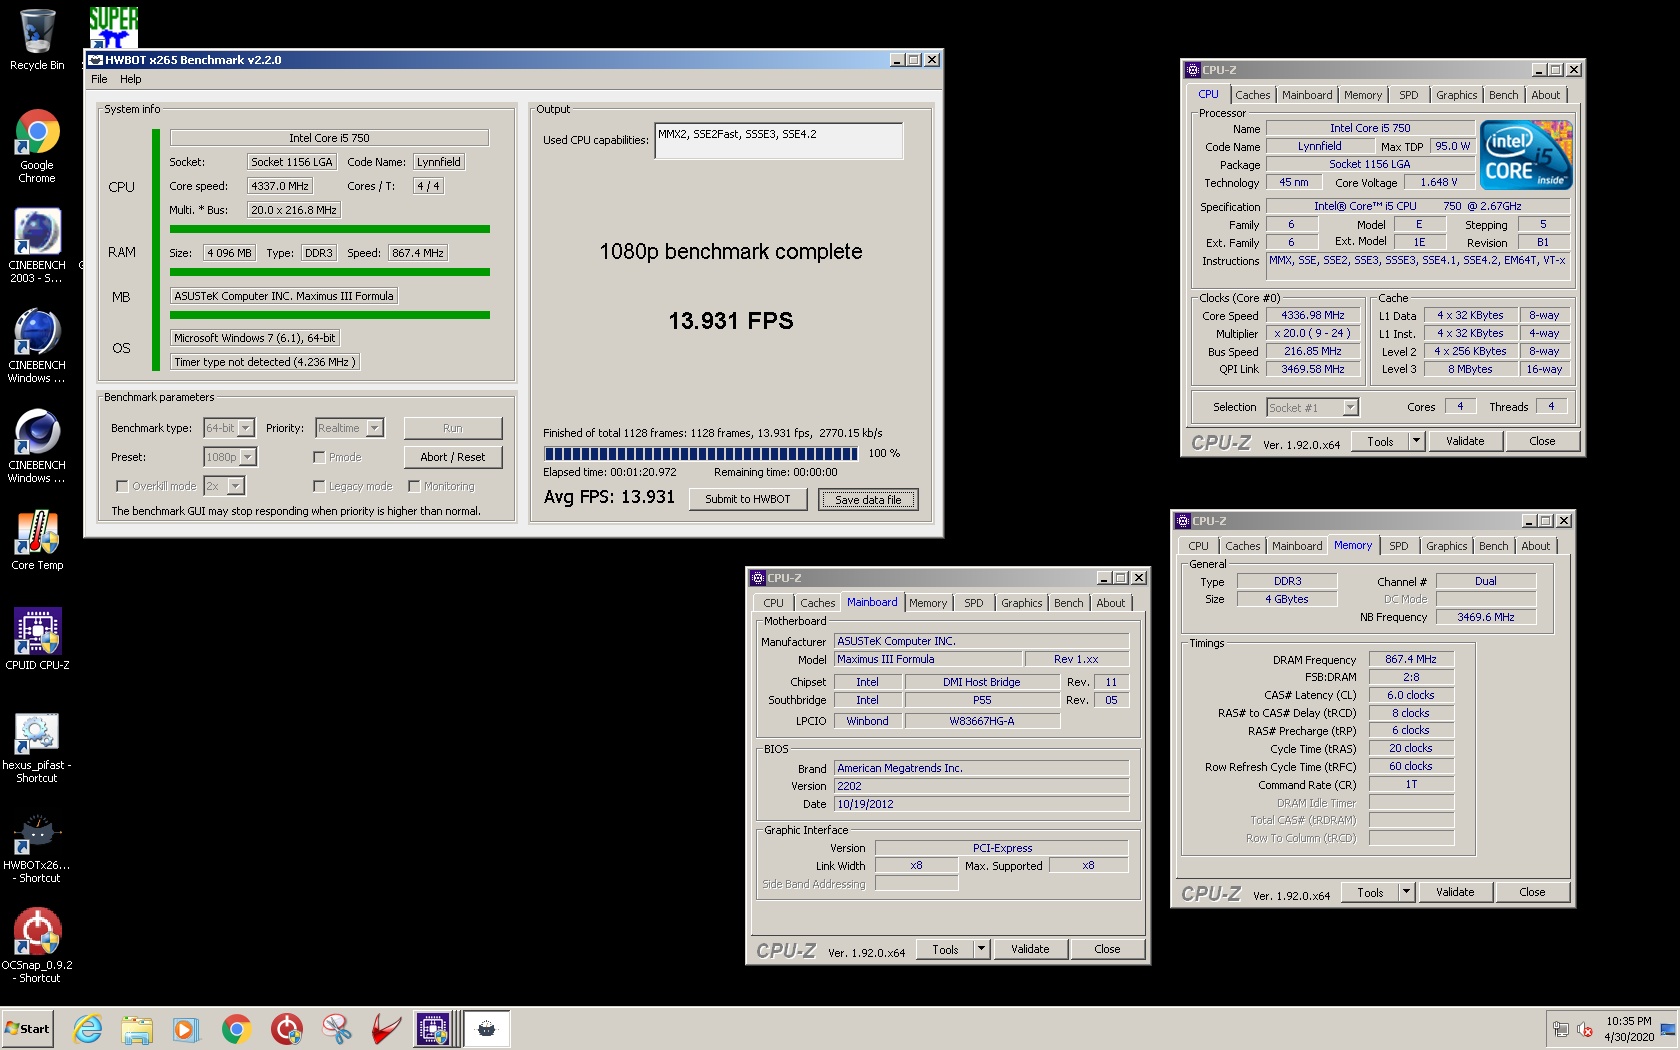Expand Tools arrow in CPU-Z Mainboard window
Screen dimensions: 1680x1050
click(981, 949)
